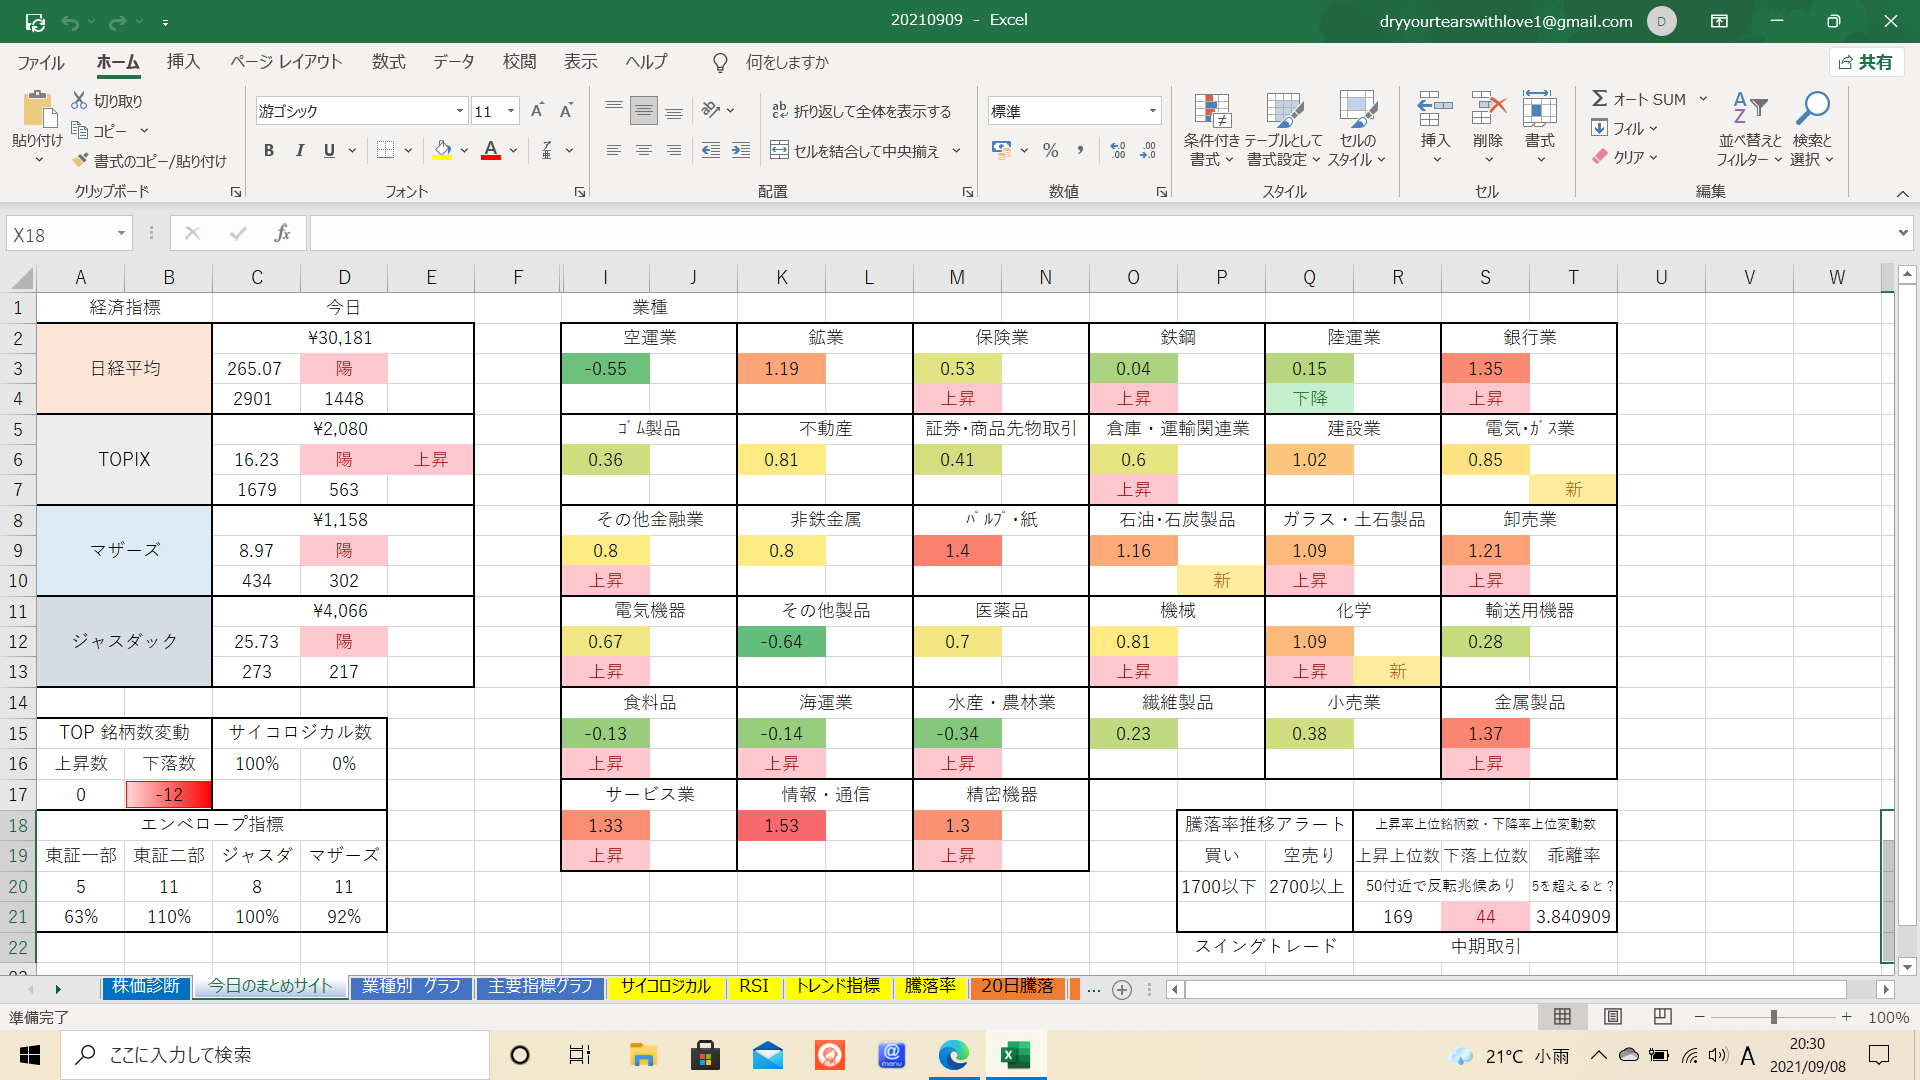1920x1080 pixels.
Task: Click the insert function fx icon
Action: [x=282, y=233]
